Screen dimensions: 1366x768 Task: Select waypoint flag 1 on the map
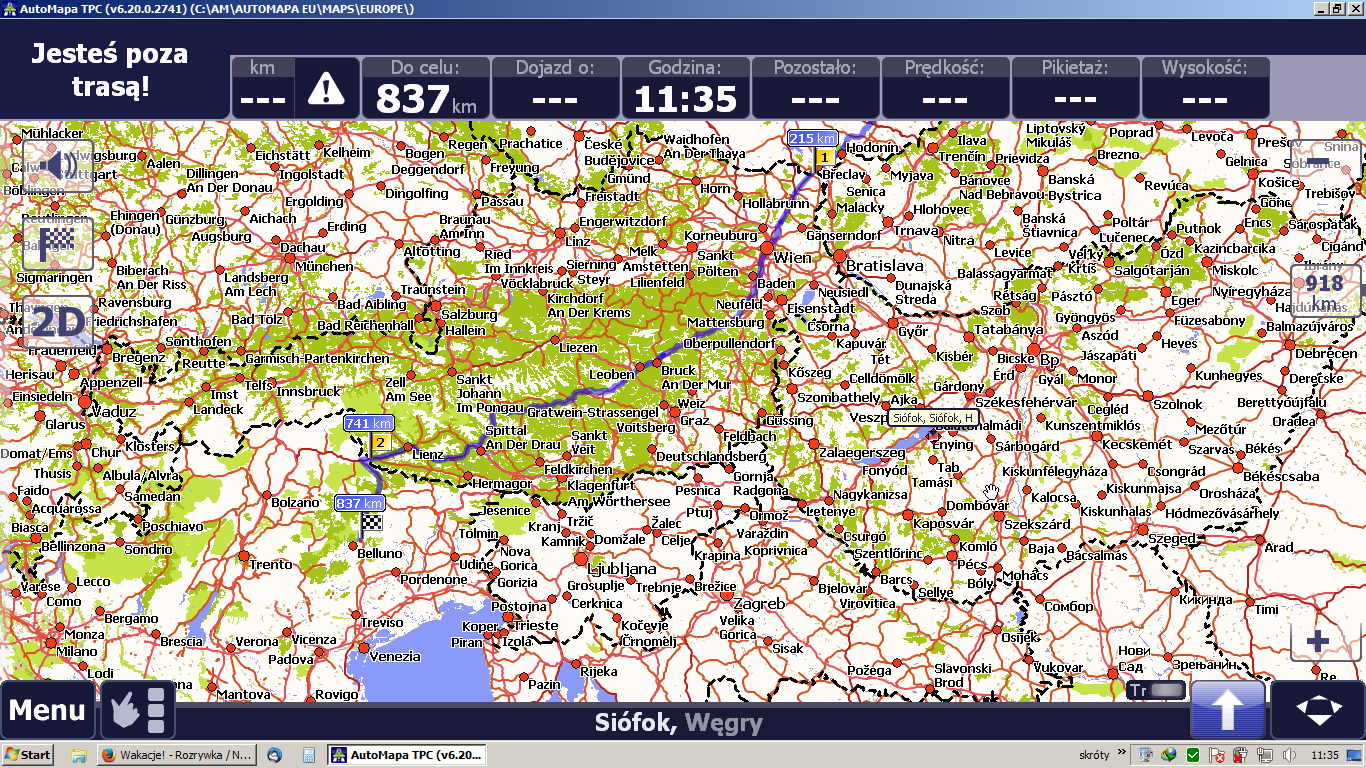tap(823, 158)
